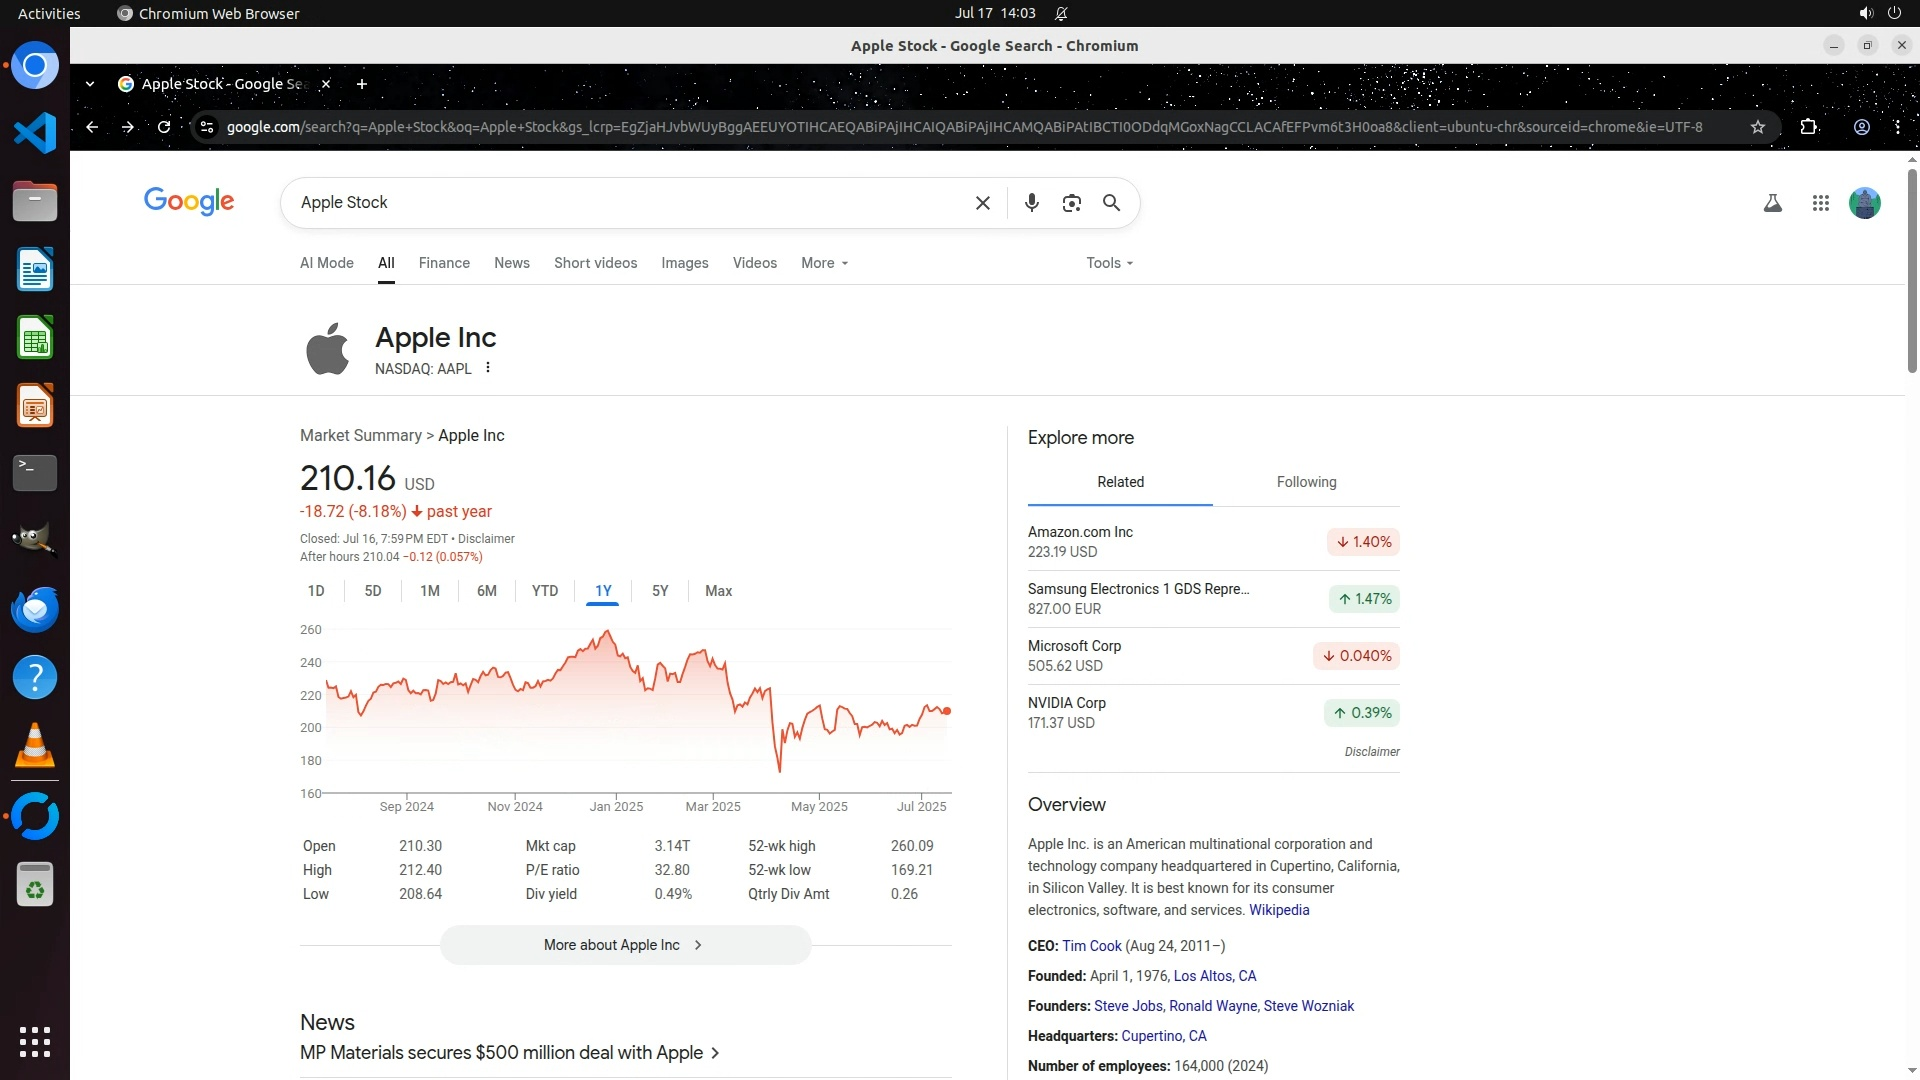Open the Following tab in Explore more
The height and width of the screenshot is (1080, 1920).
[x=1306, y=482]
